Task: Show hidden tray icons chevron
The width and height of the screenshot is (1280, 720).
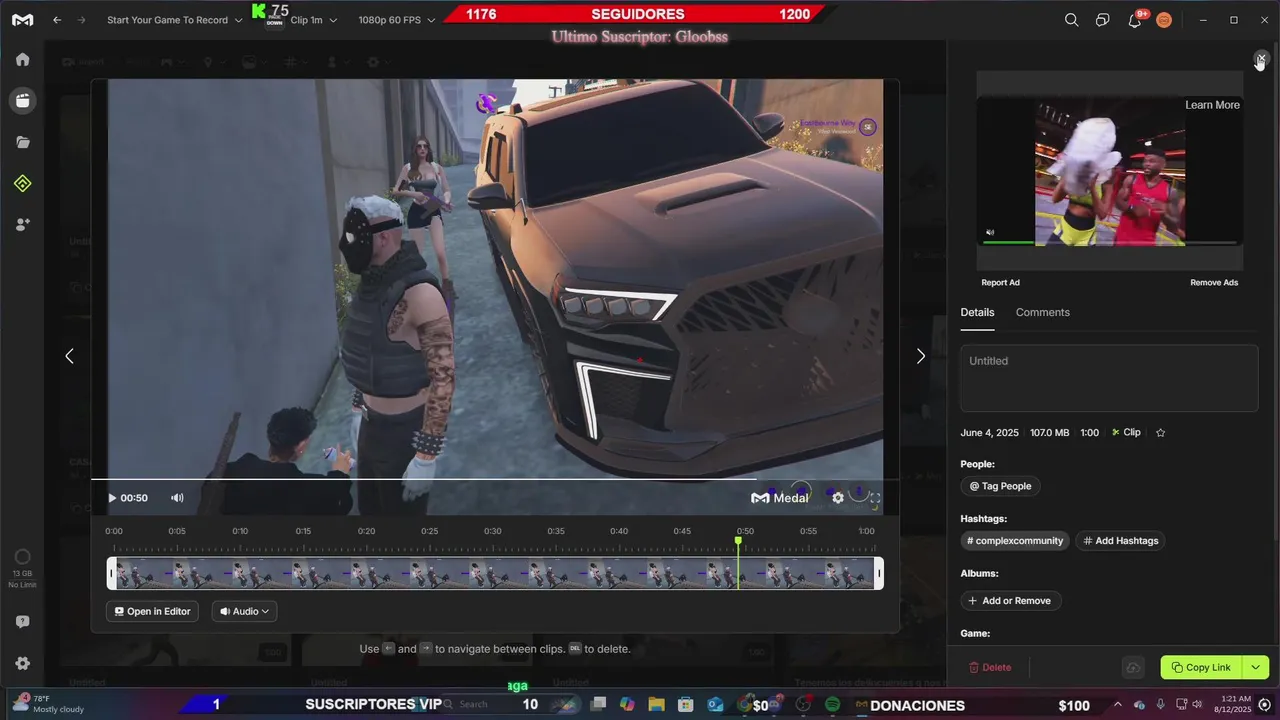Action: [x=1118, y=705]
